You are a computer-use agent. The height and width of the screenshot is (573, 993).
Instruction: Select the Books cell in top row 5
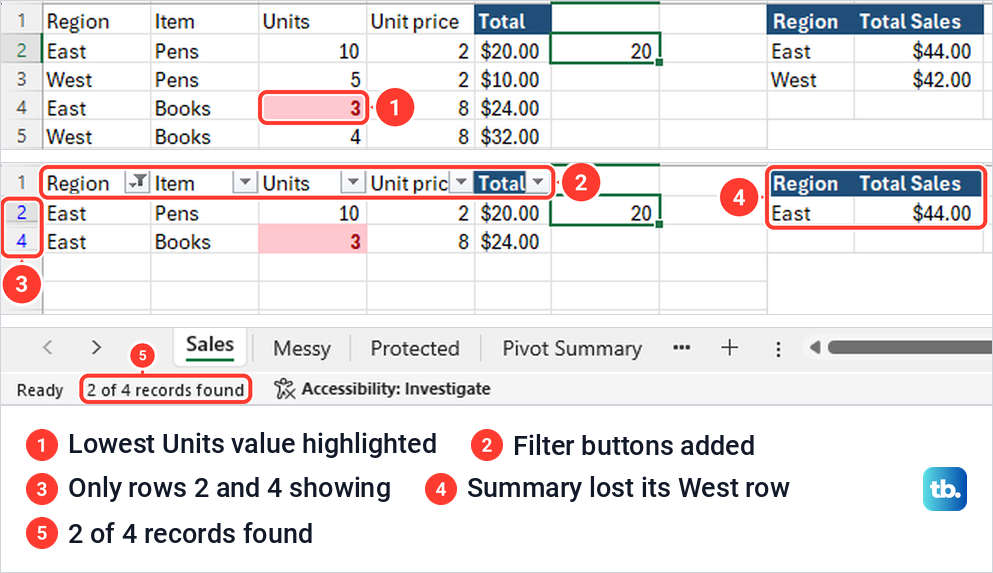(x=205, y=136)
